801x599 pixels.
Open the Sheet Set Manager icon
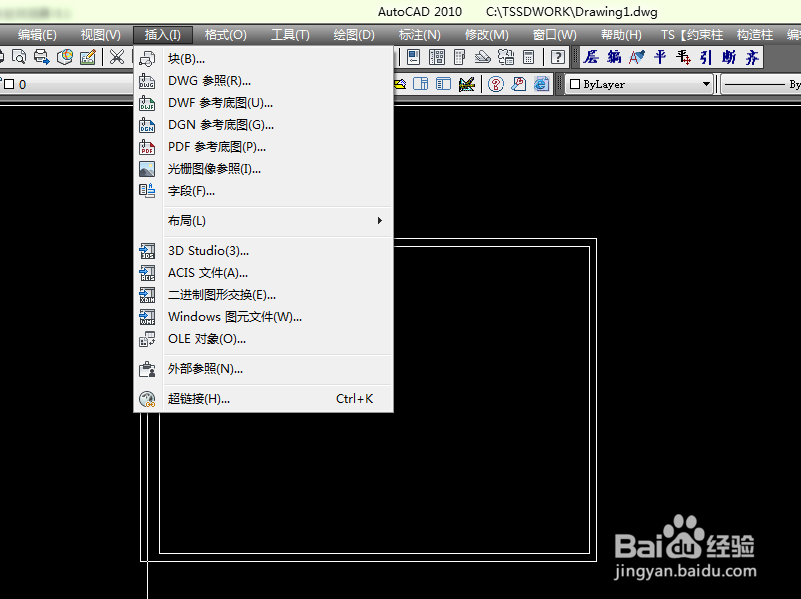pyautogui.click(x=483, y=57)
